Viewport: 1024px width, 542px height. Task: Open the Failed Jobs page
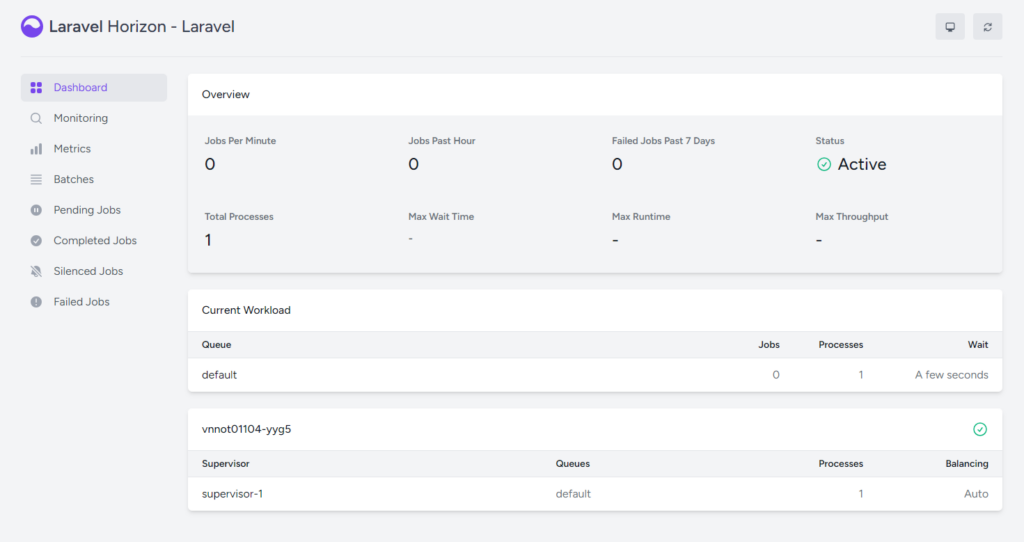[94, 302]
